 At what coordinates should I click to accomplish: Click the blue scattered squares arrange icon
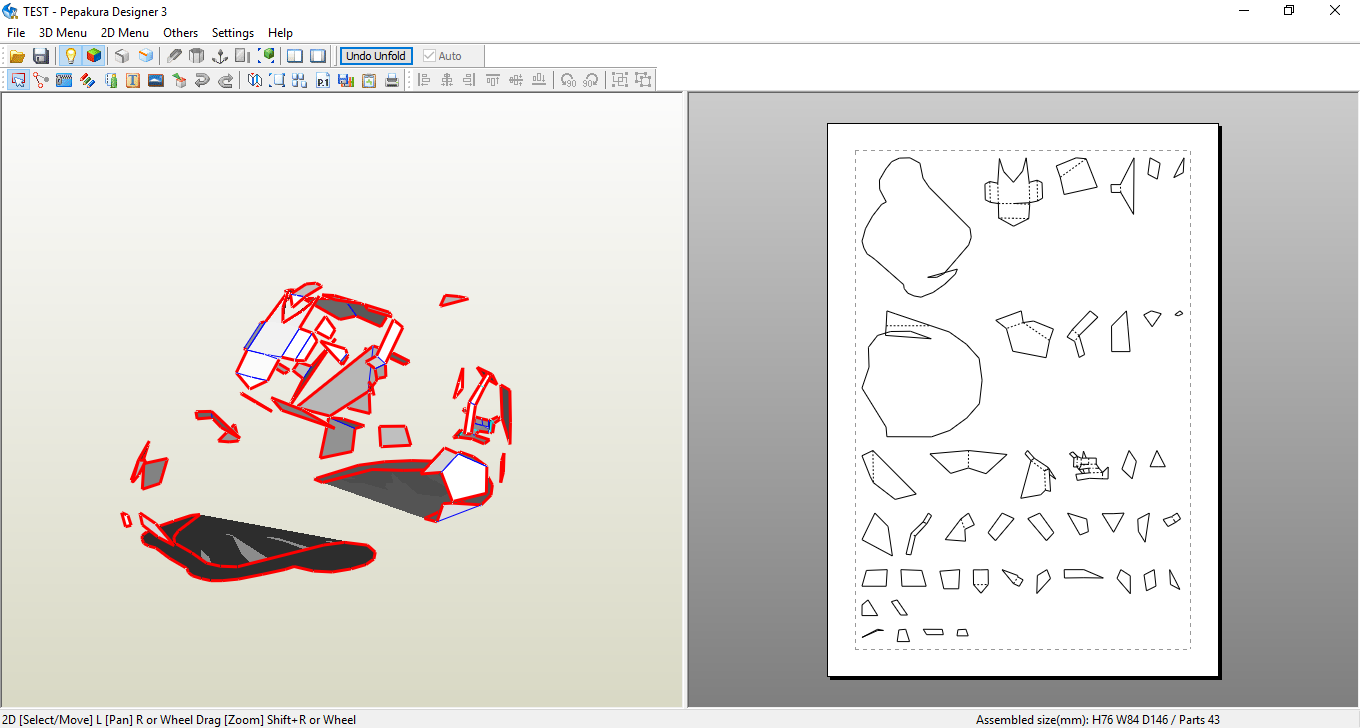[300, 80]
